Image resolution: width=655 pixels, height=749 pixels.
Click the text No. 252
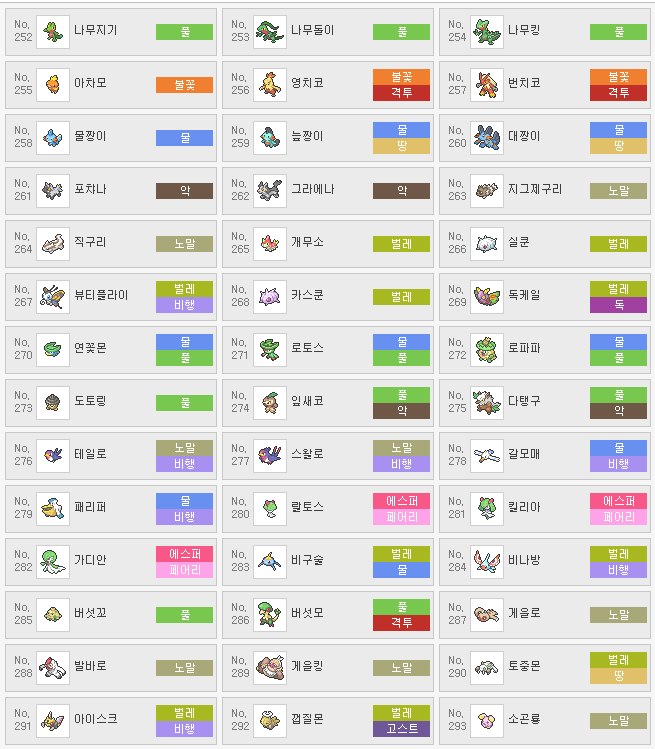click(23, 31)
